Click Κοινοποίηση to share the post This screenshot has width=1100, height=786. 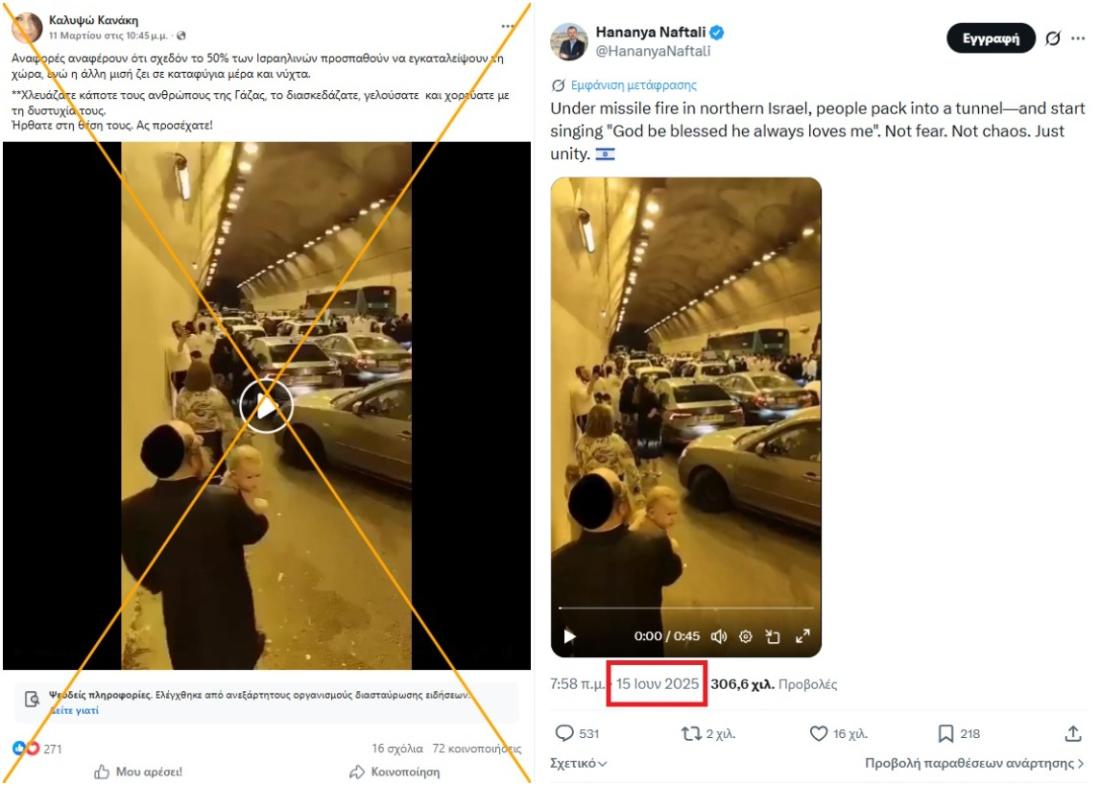click(x=394, y=772)
